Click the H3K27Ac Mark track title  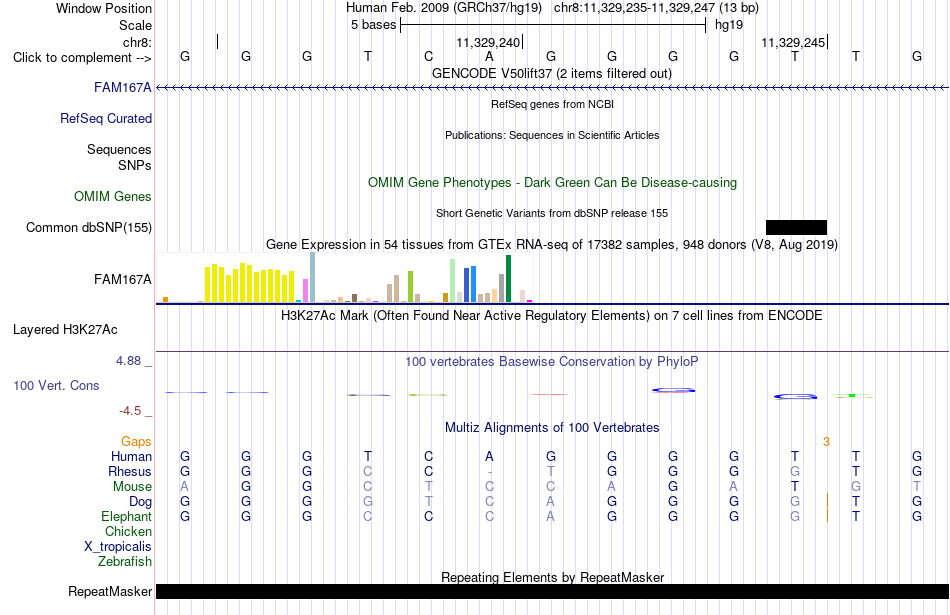pos(552,316)
